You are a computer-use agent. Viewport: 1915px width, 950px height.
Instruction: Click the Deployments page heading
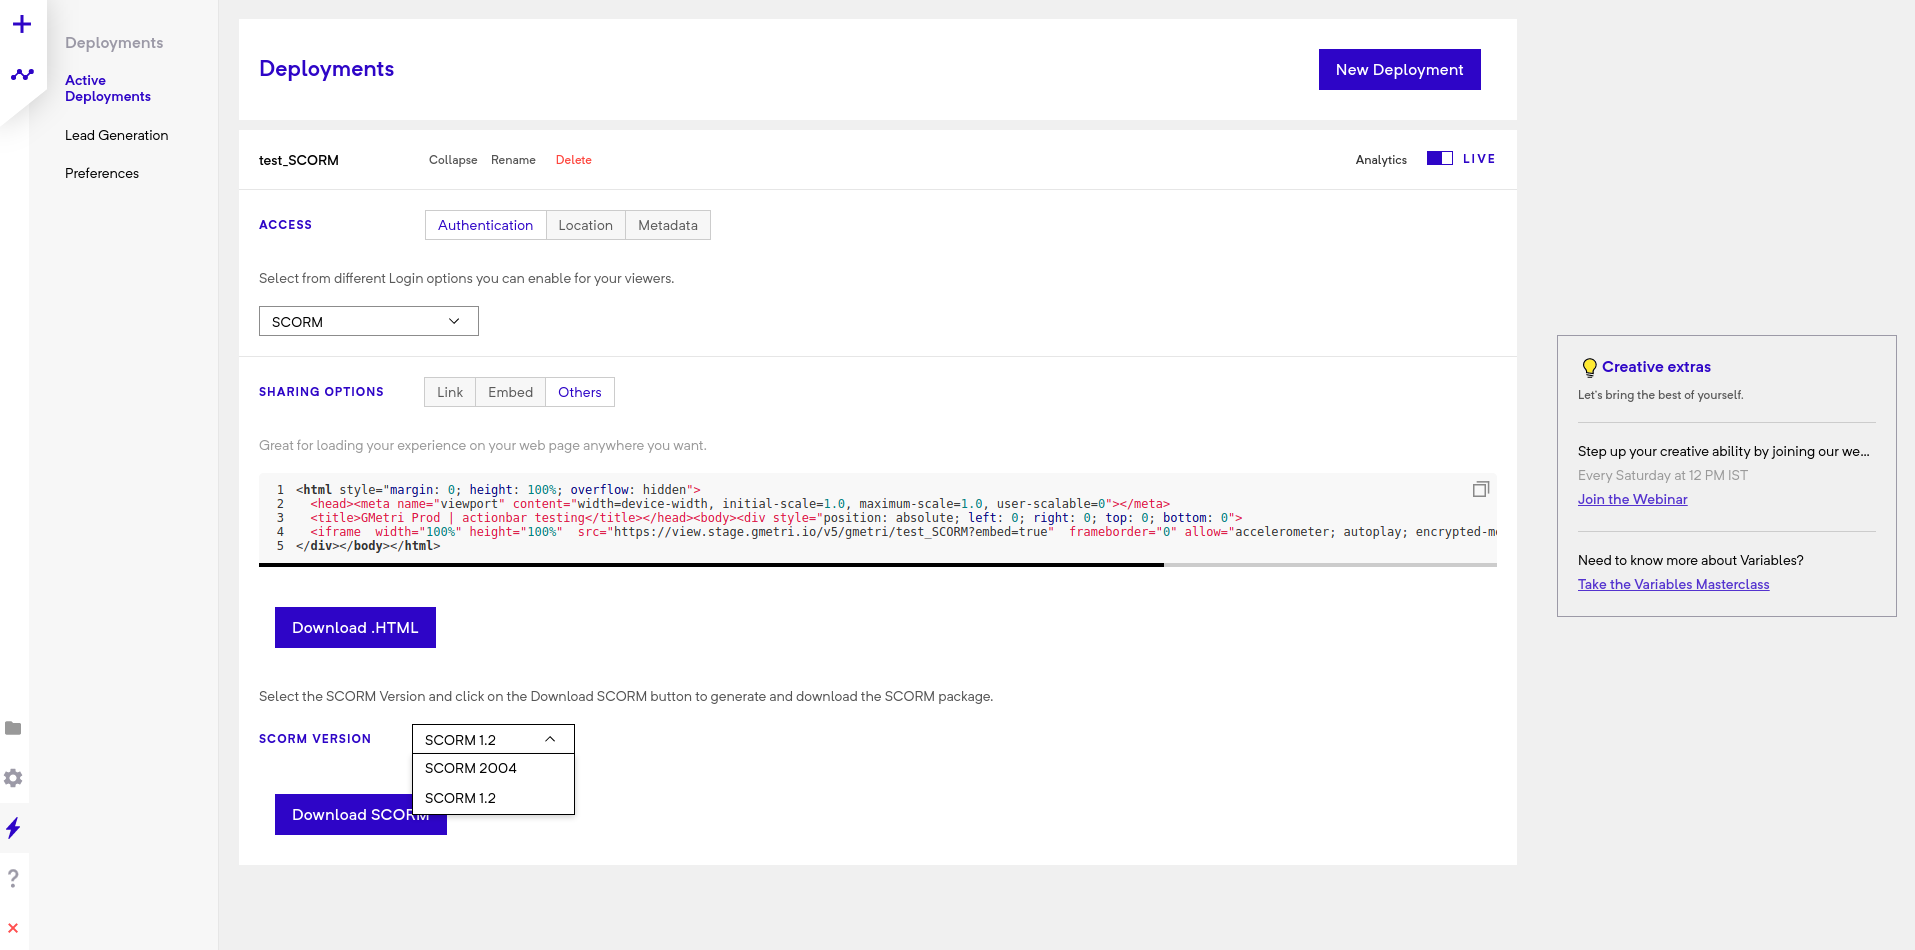point(326,69)
